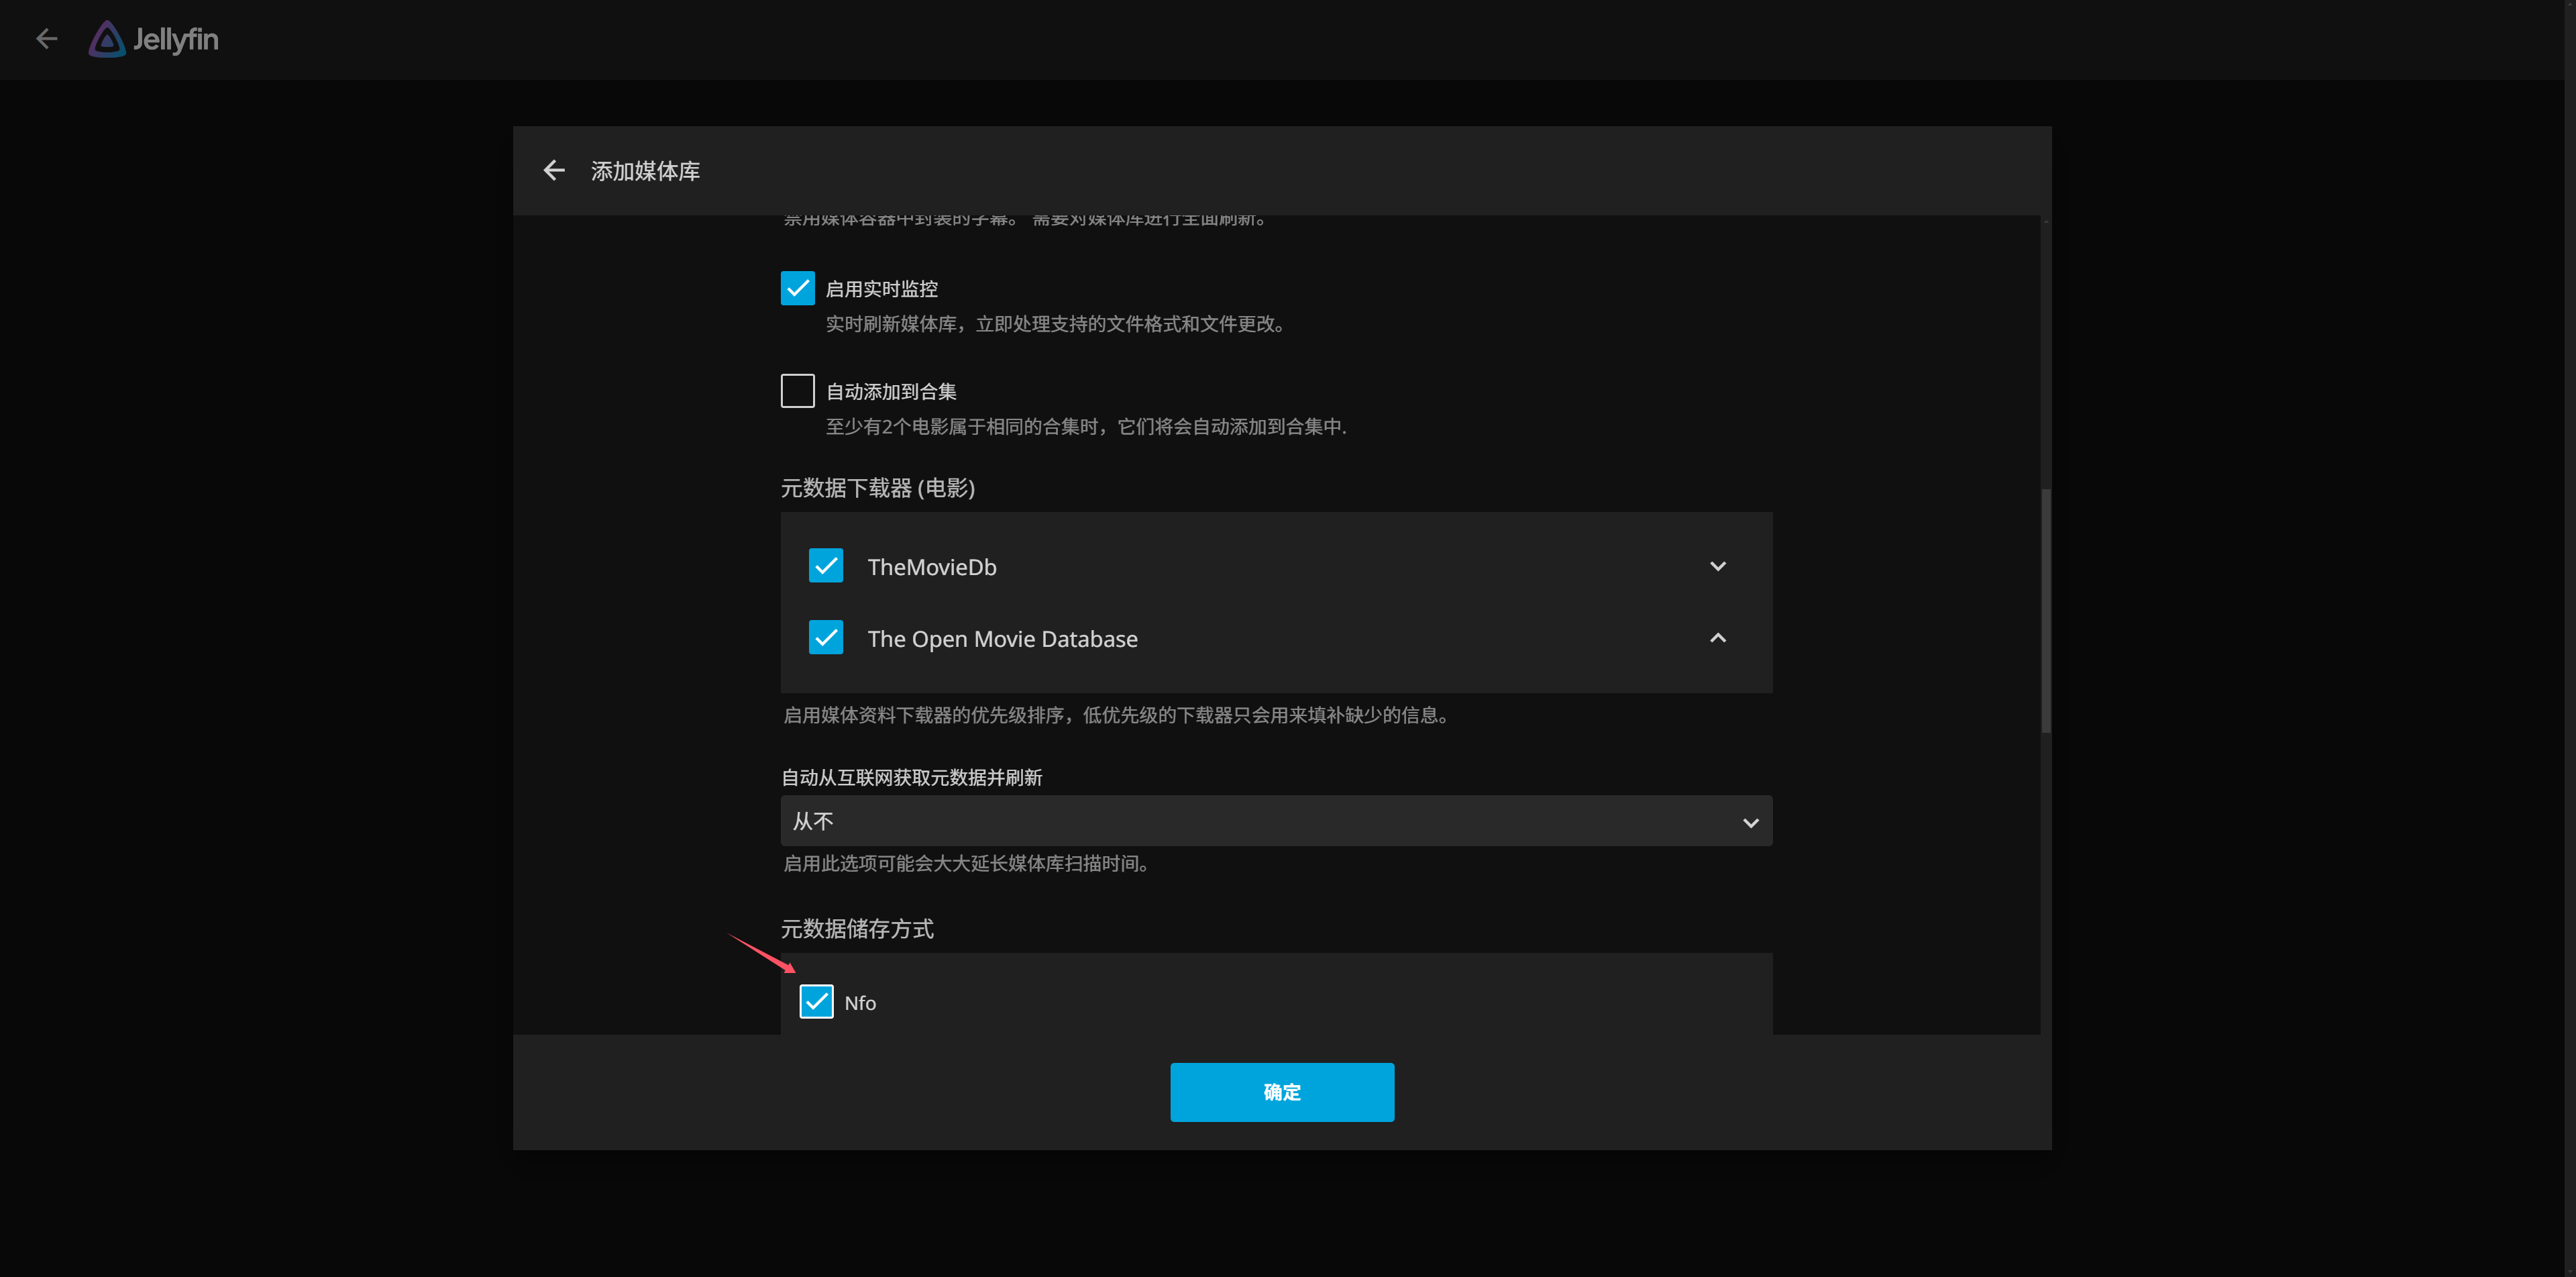Click the 元数据储存方式 heading

pyautogui.click(x=857, y=929)
